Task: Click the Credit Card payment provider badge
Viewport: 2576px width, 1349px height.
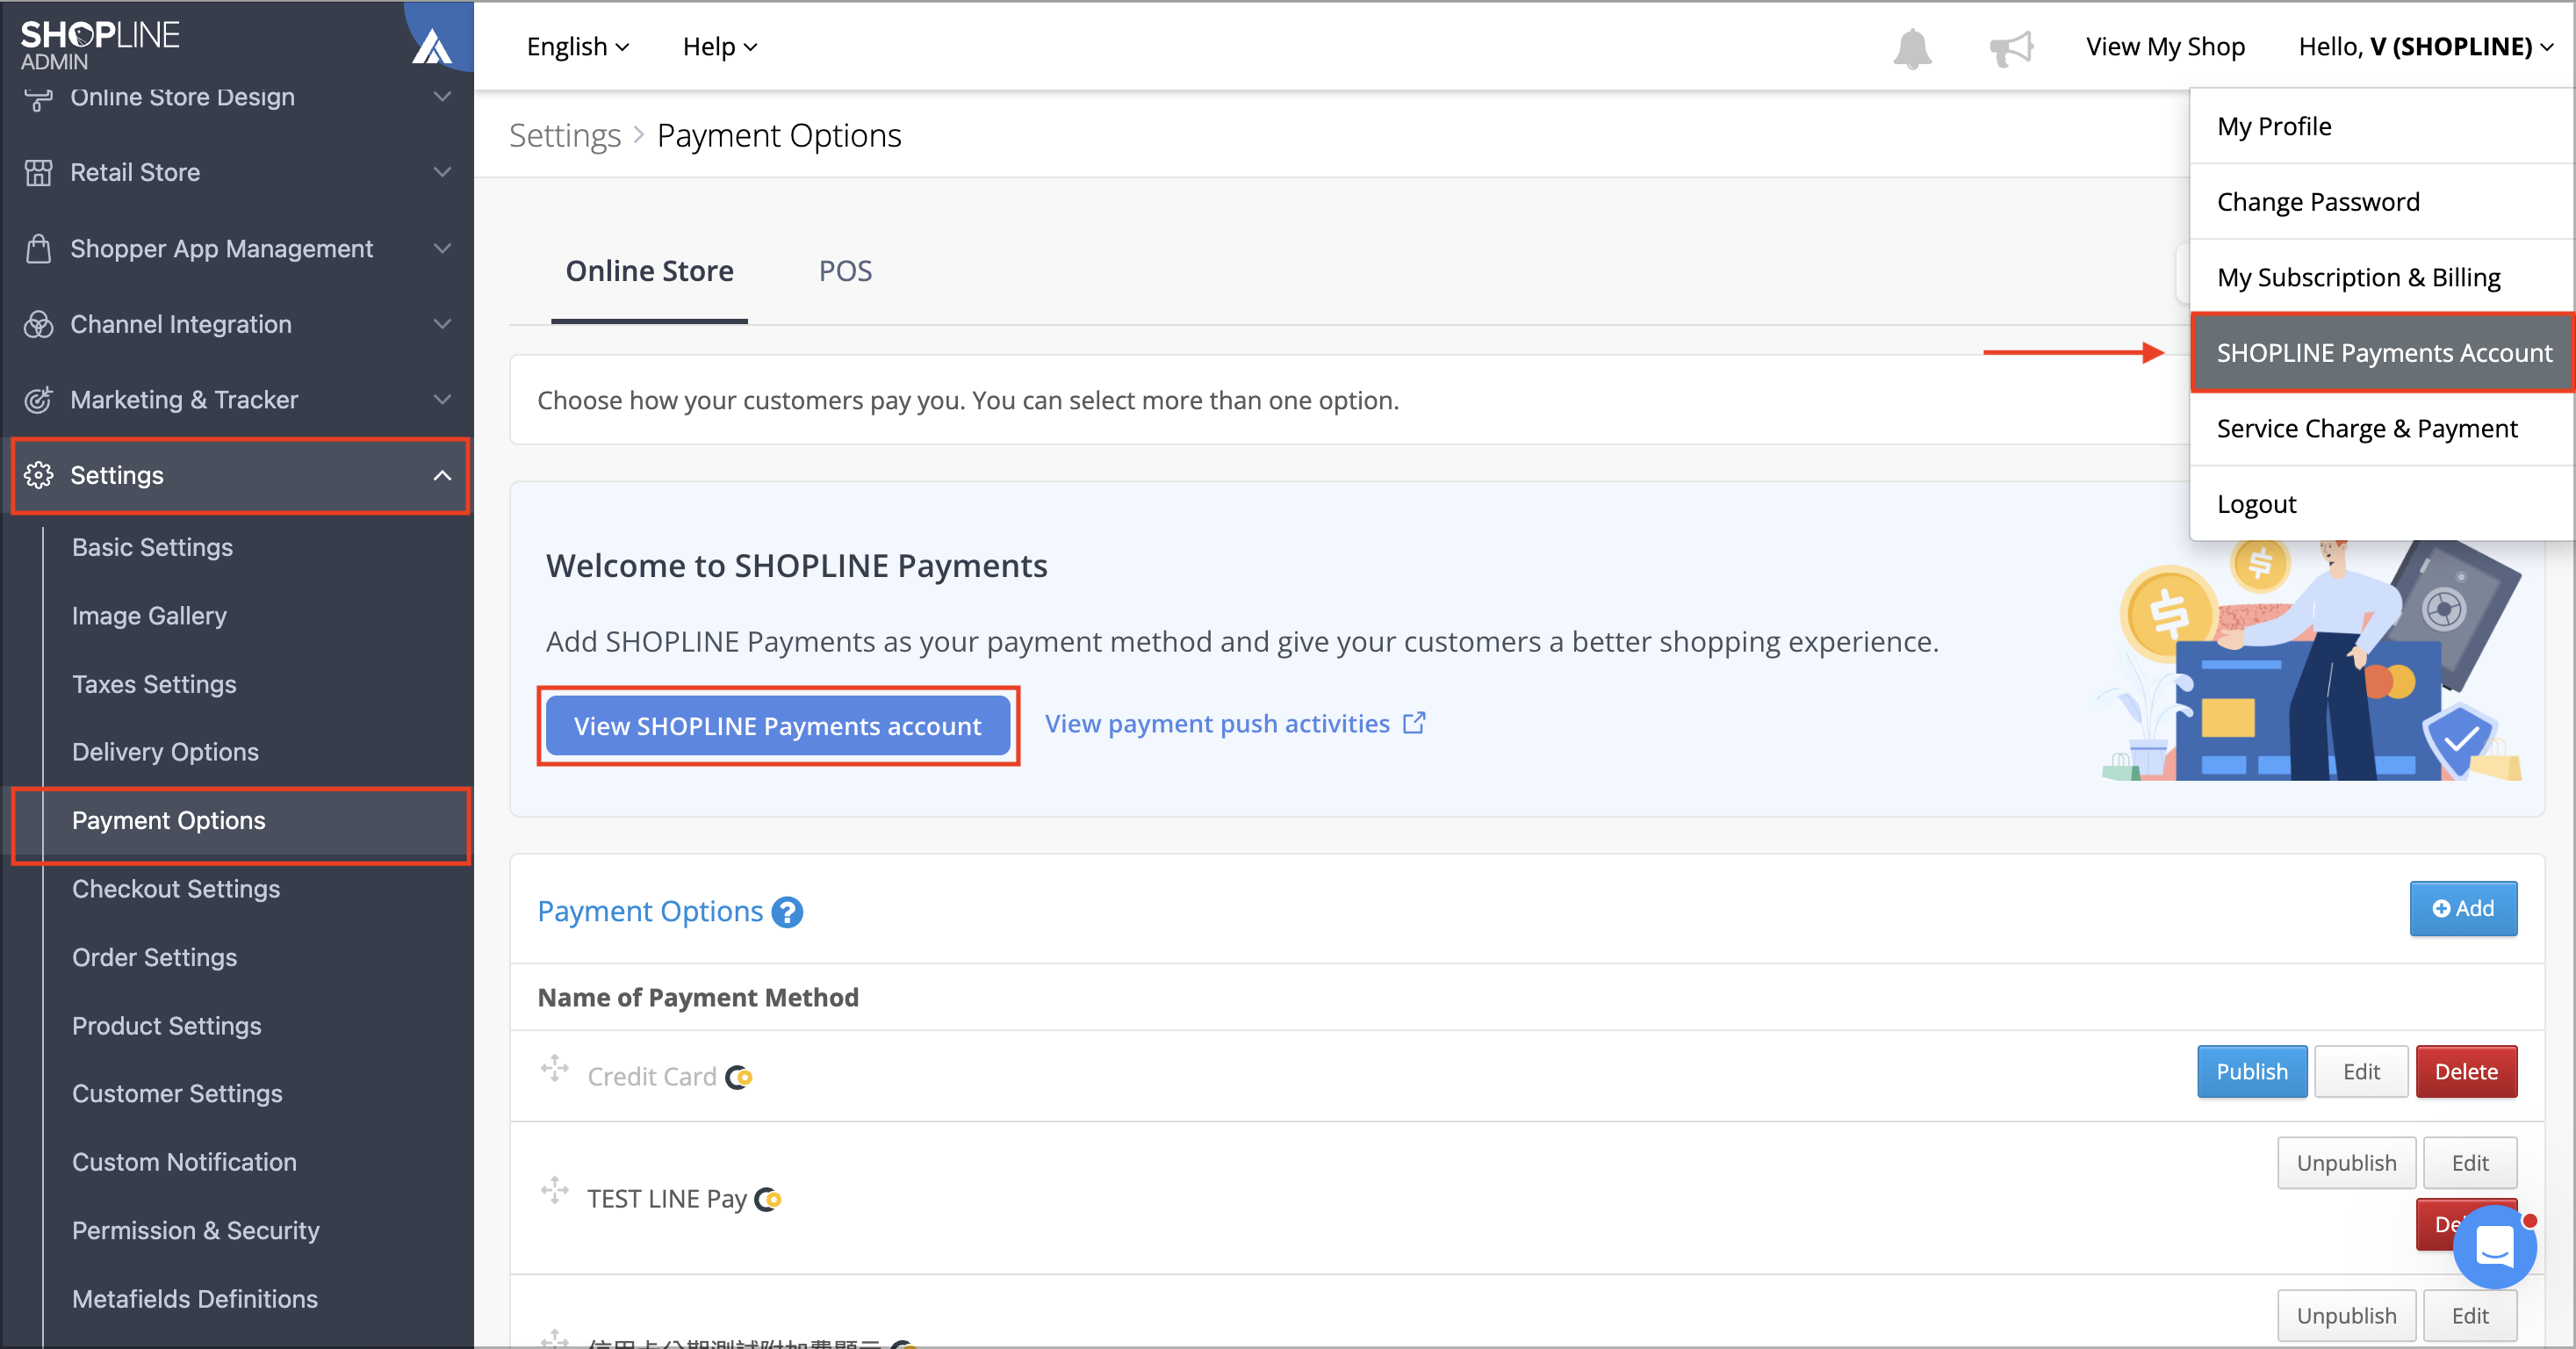Action: [738, 1077]
